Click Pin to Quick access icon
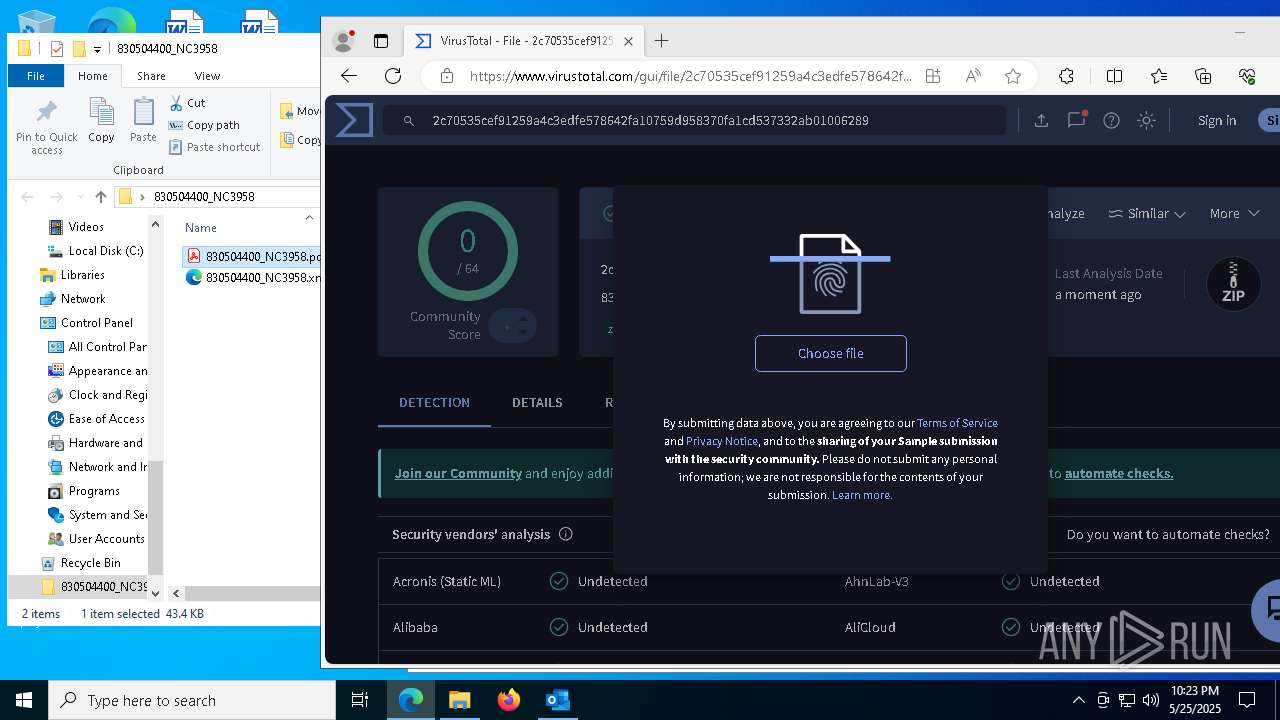Image resolution: width=1280 pixels, height=720 pixels. click(x=46, y=126)
